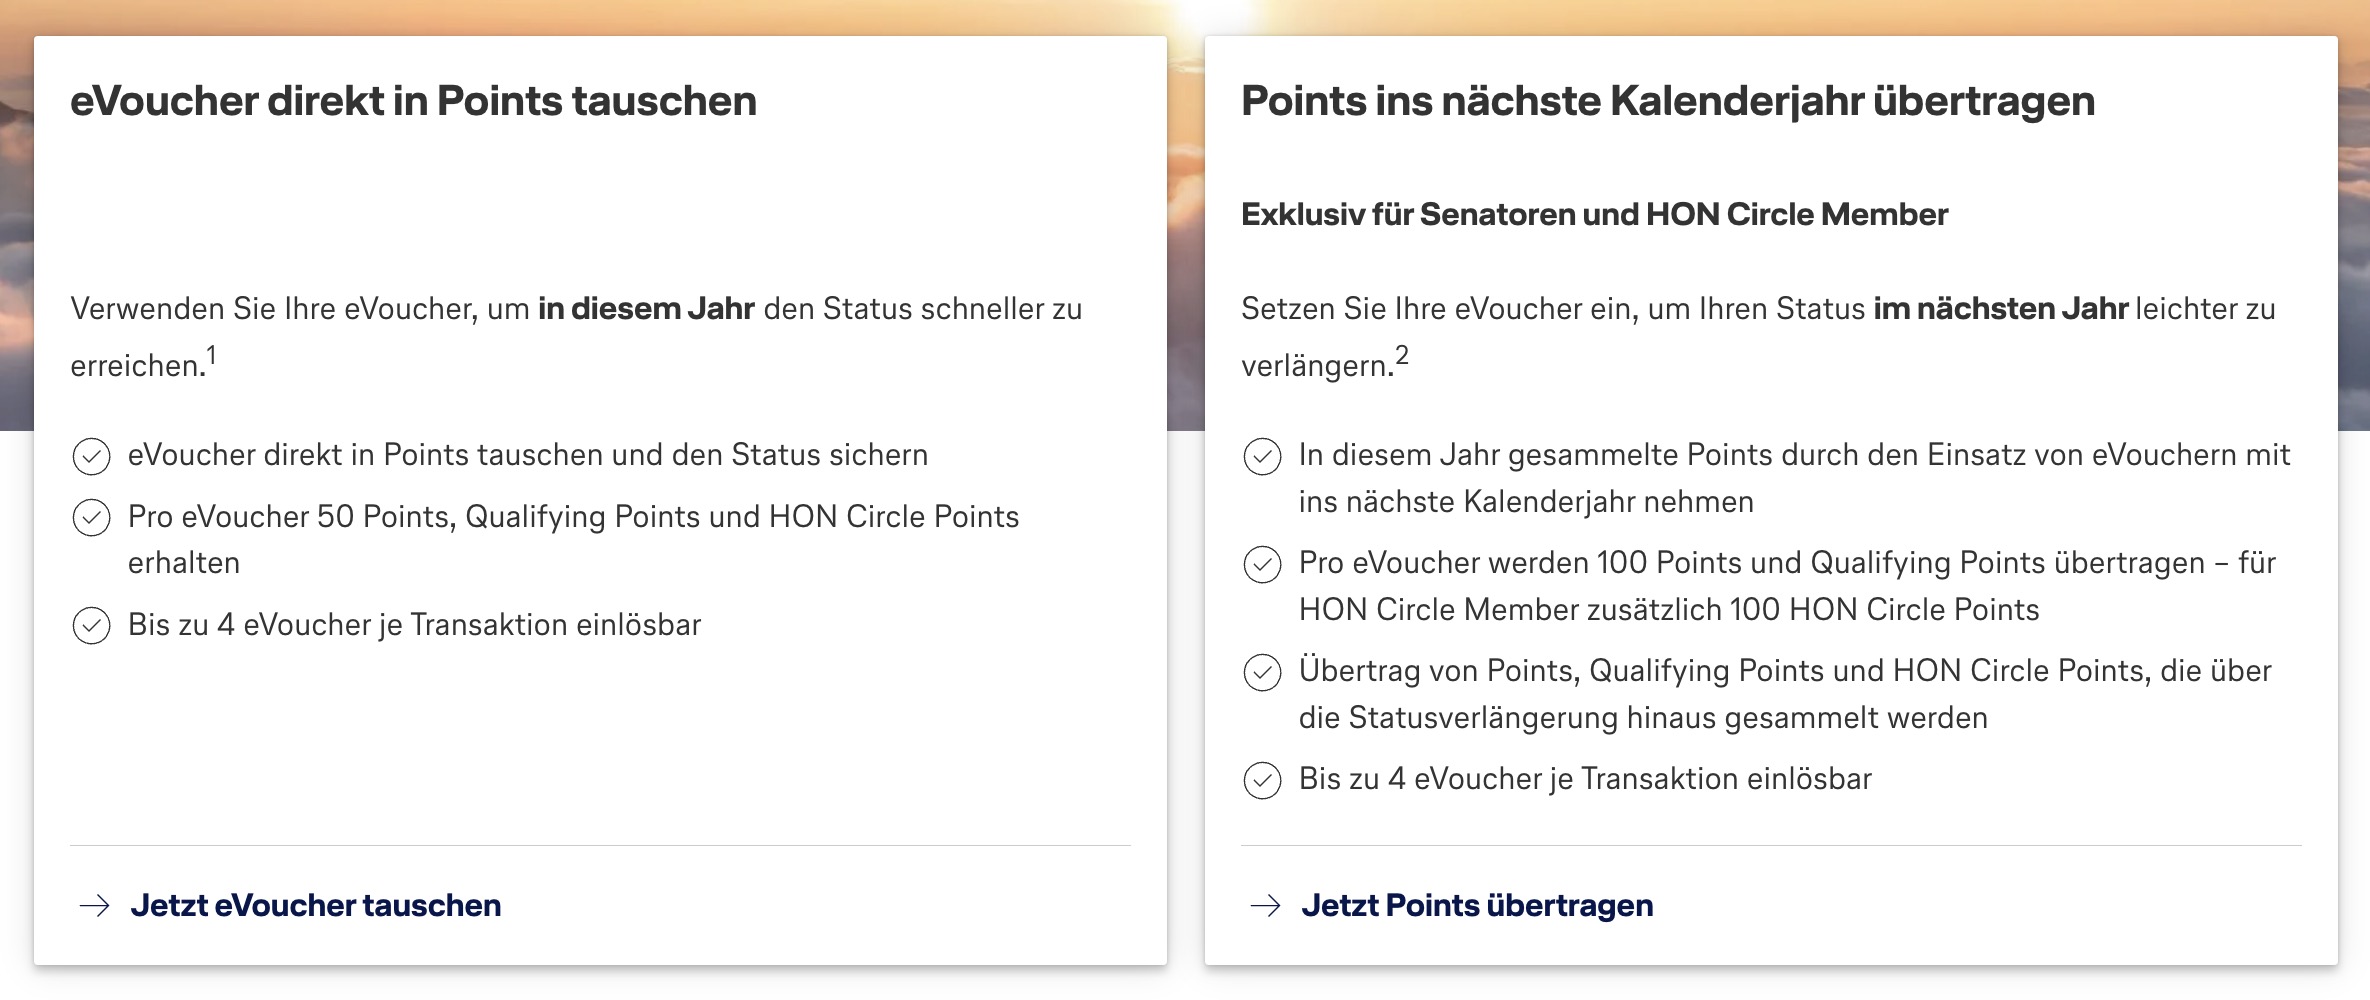Click the bold text 'in diesem Jahr'
Image resolution: width=2370 pixels, height=1000 pixels.
pyautogui.click(x=646, y=309)
